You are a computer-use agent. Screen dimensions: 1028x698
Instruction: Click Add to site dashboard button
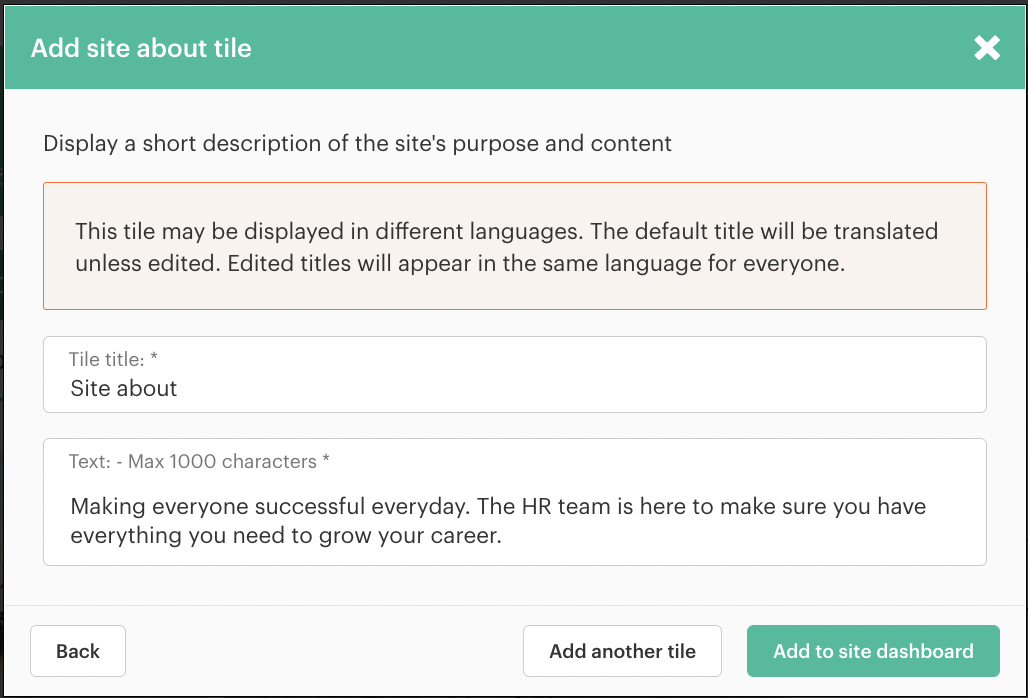pyautogui.click(x=873, y=651)
